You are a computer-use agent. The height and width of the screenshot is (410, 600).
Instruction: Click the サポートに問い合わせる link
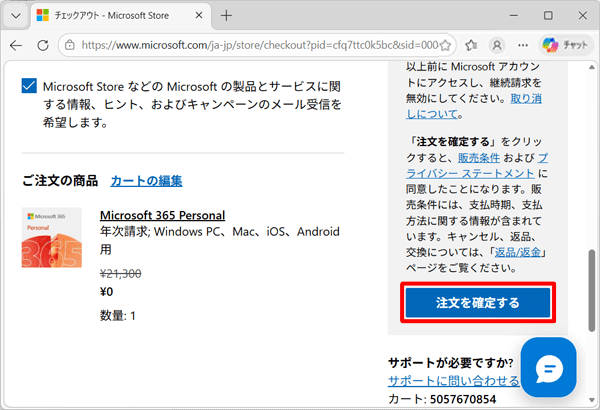(453, 381)
